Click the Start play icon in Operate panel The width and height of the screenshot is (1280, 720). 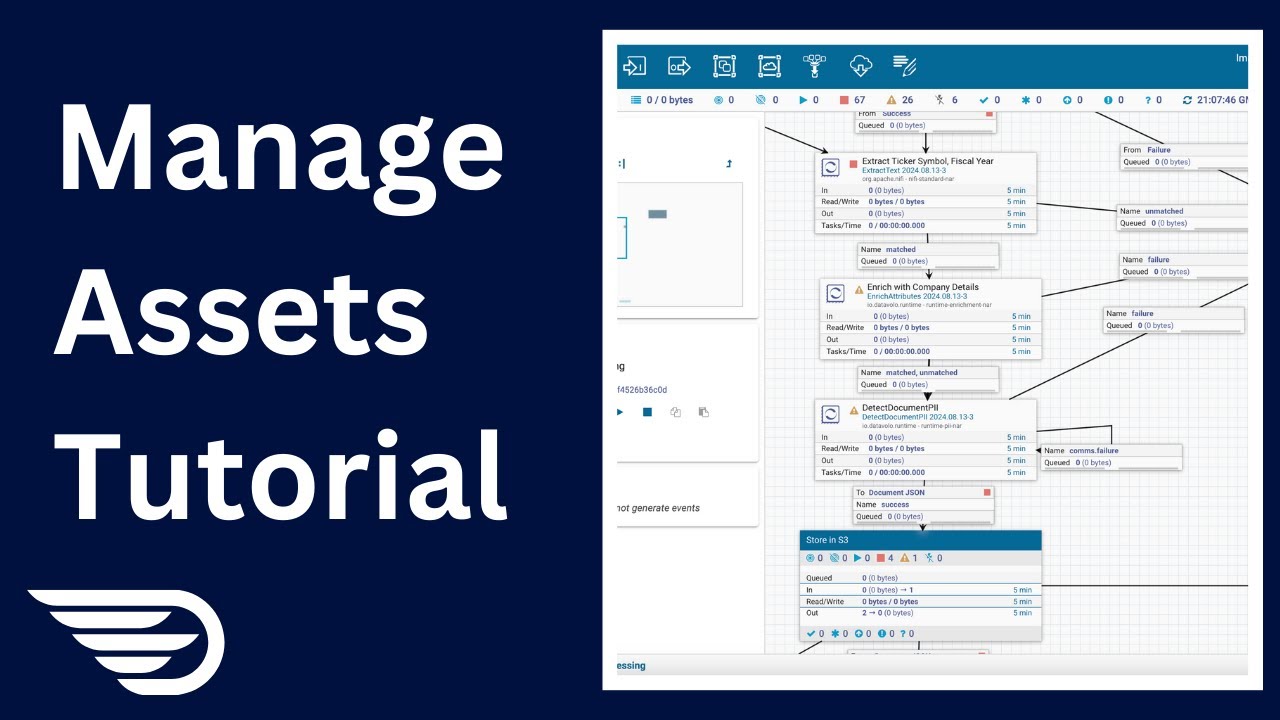click(x=620, y=412)
